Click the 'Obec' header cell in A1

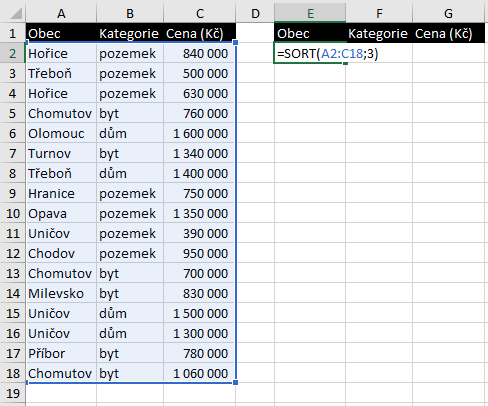(61, 33)
